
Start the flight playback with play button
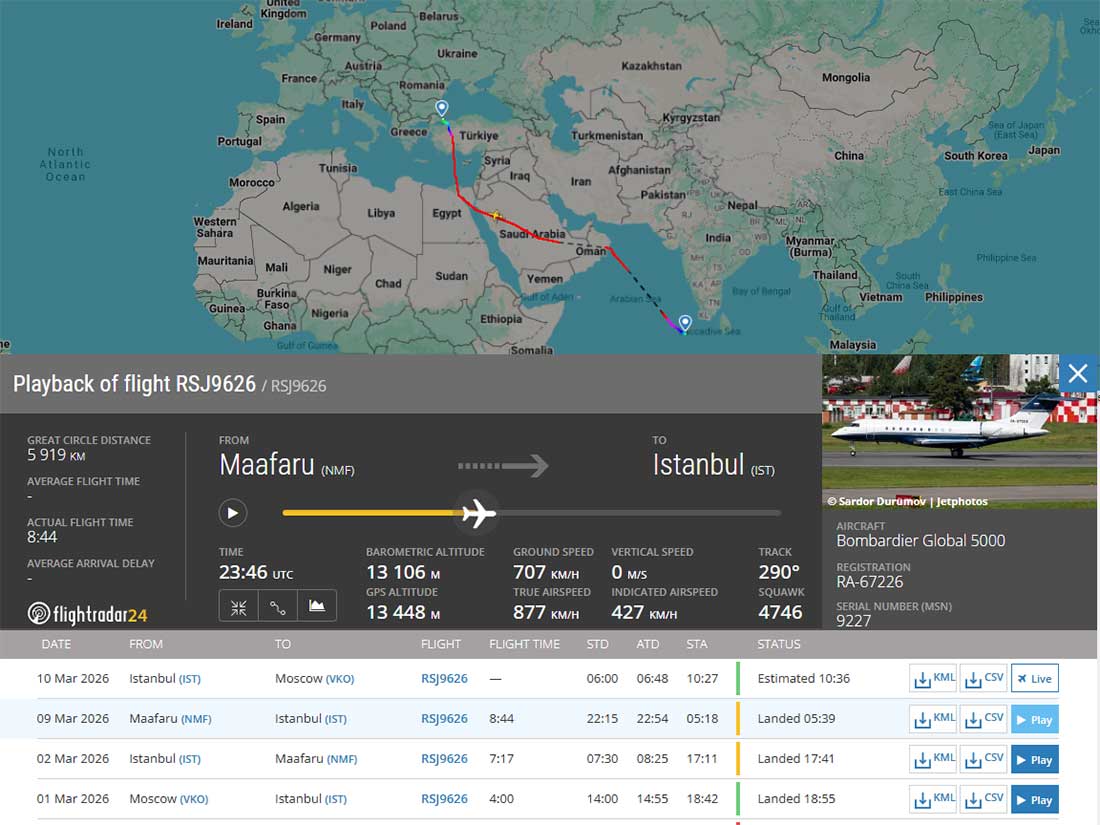(233, 513)
